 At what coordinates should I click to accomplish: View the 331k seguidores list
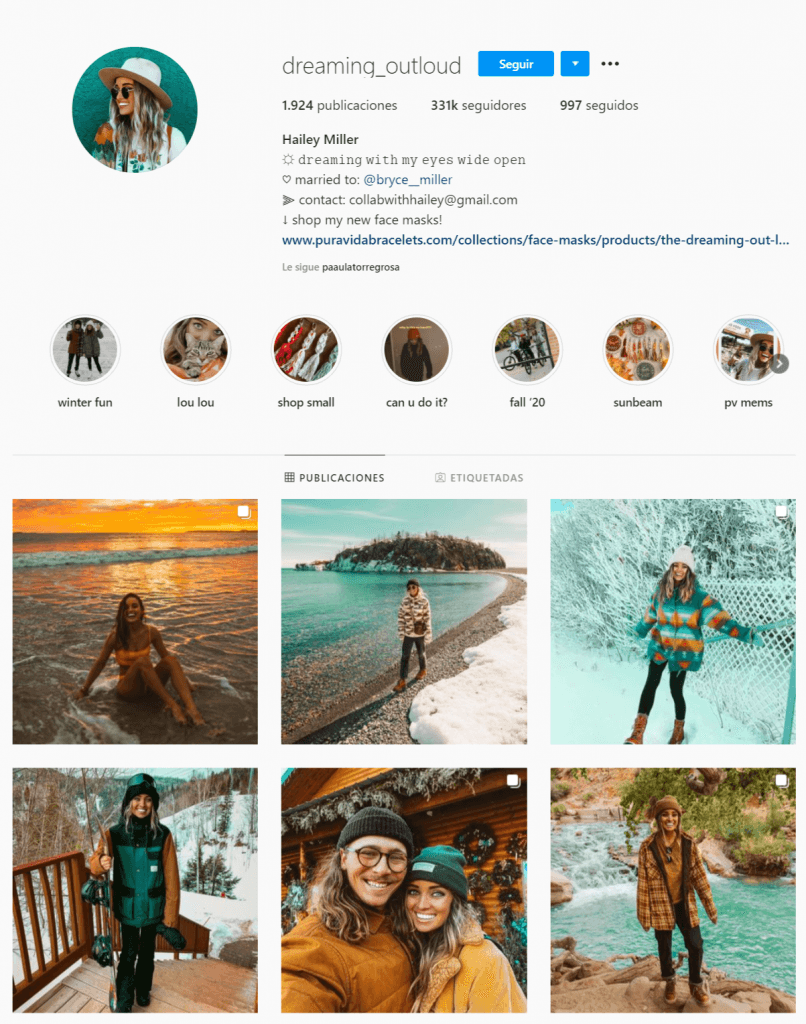tap(478, 105)
